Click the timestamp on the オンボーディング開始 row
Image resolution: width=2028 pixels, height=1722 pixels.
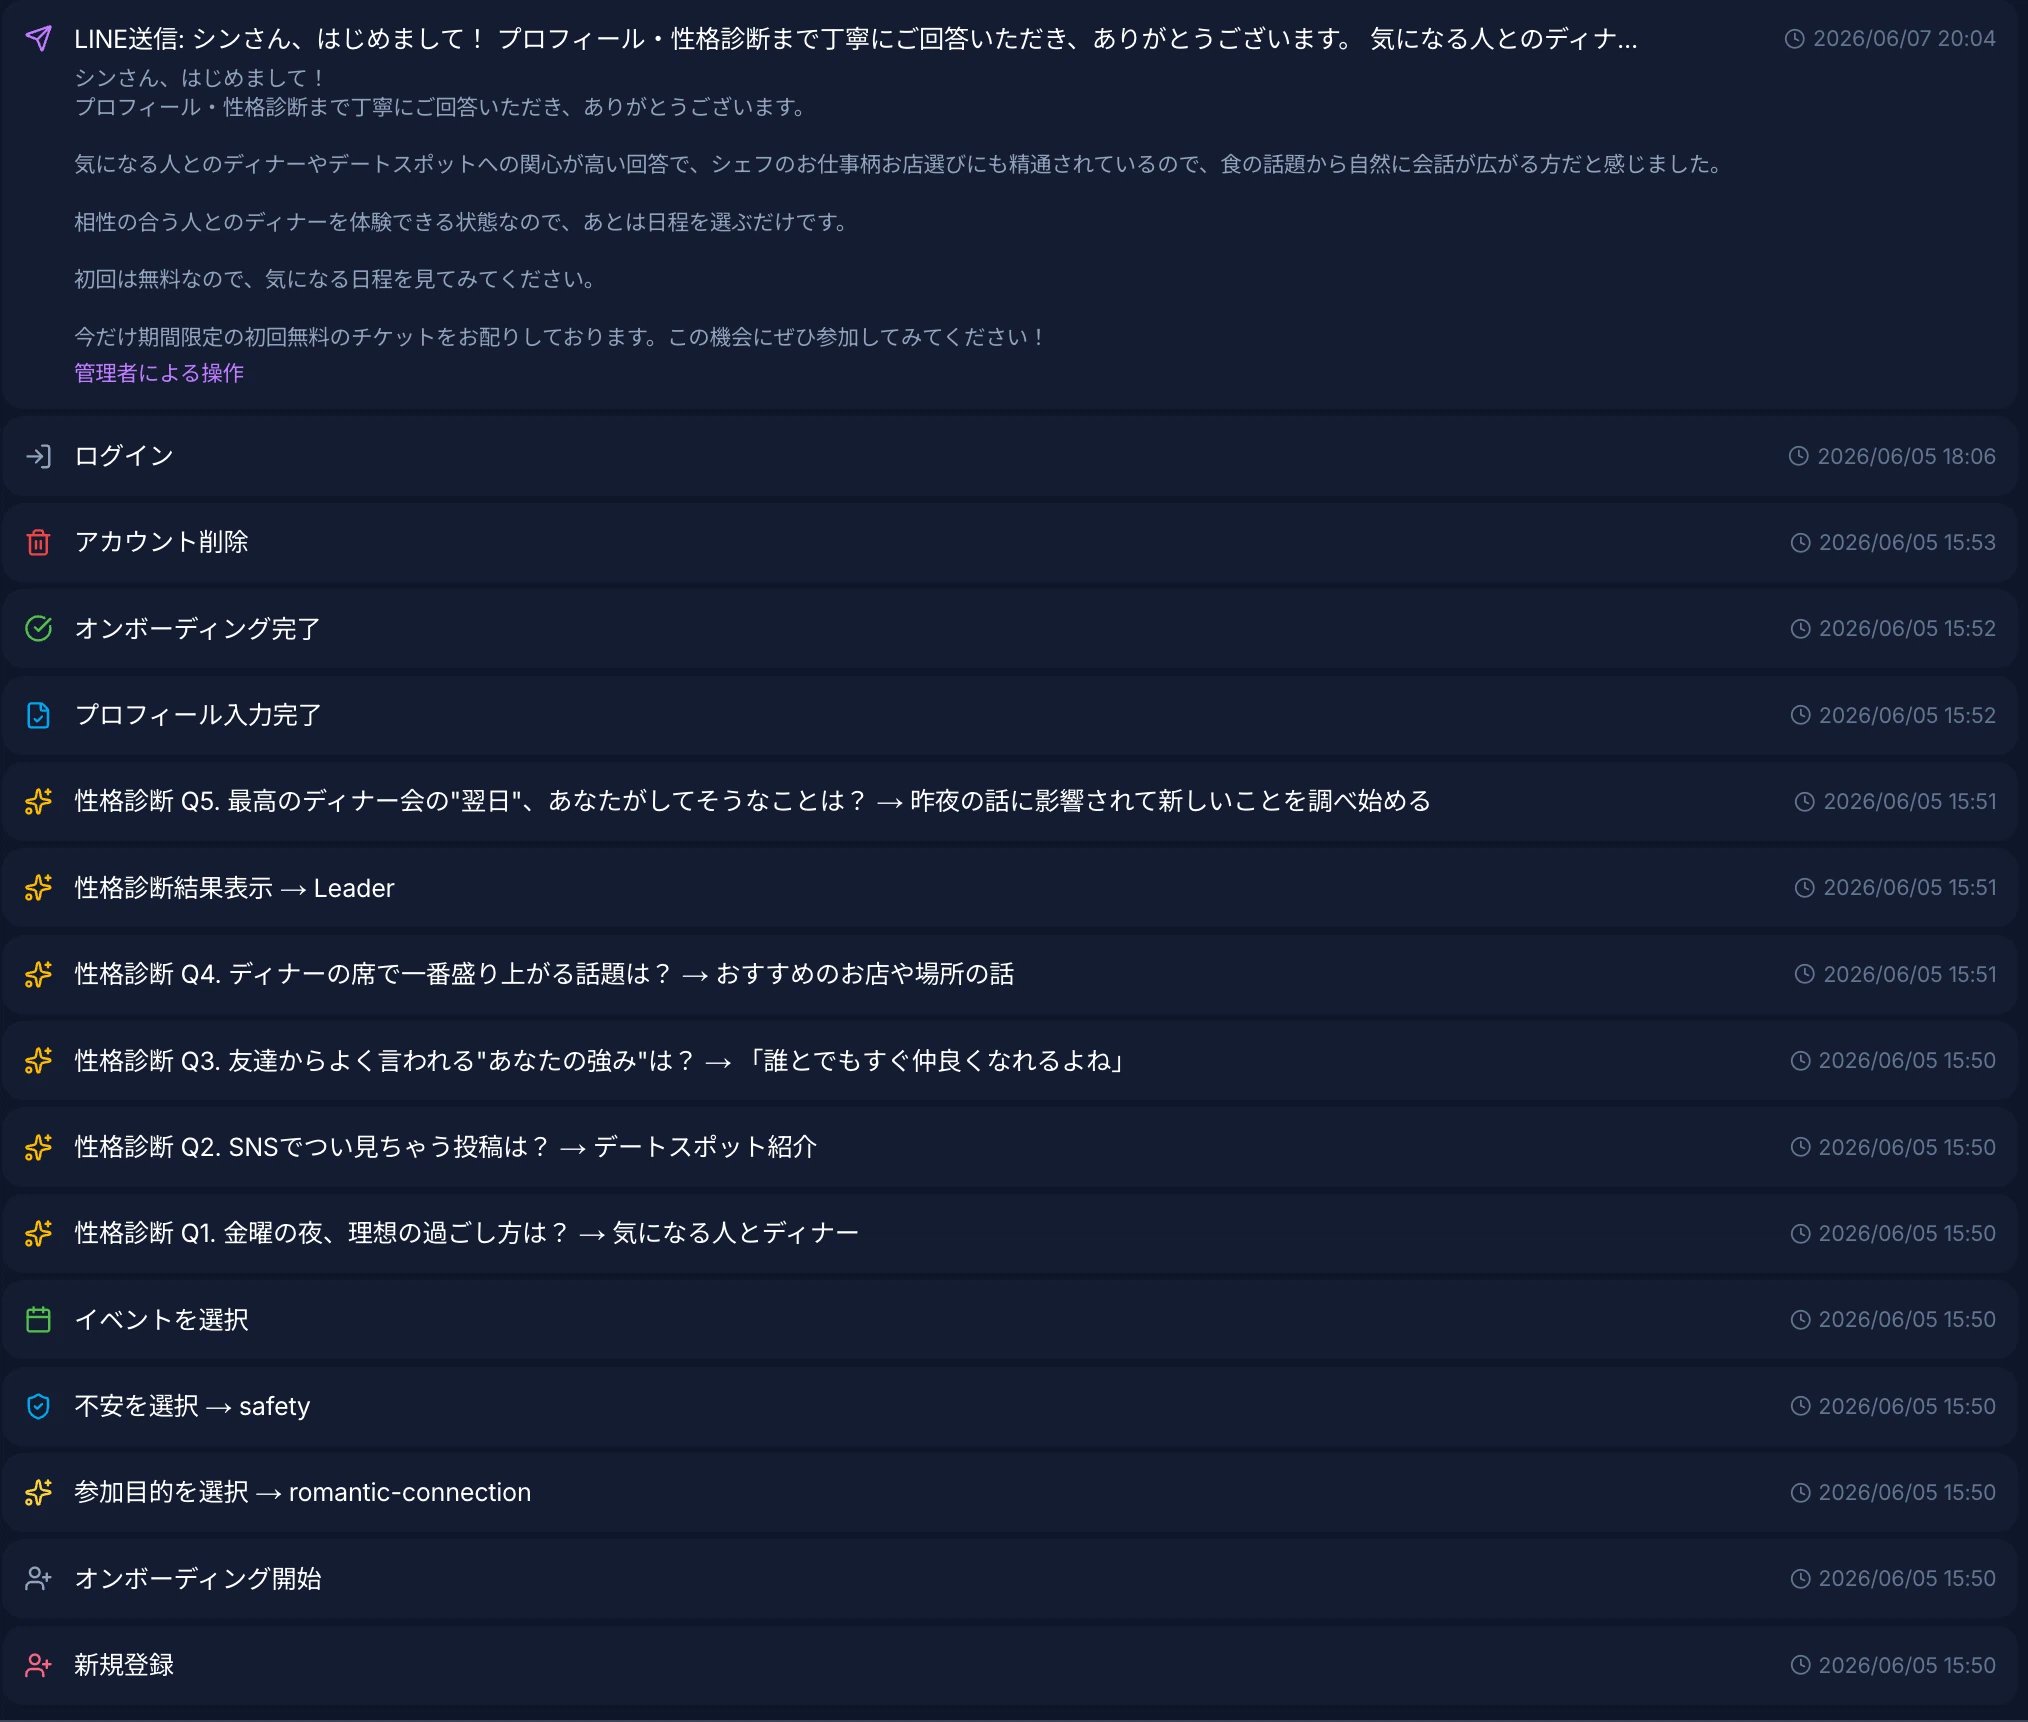coord(1907,1579)
